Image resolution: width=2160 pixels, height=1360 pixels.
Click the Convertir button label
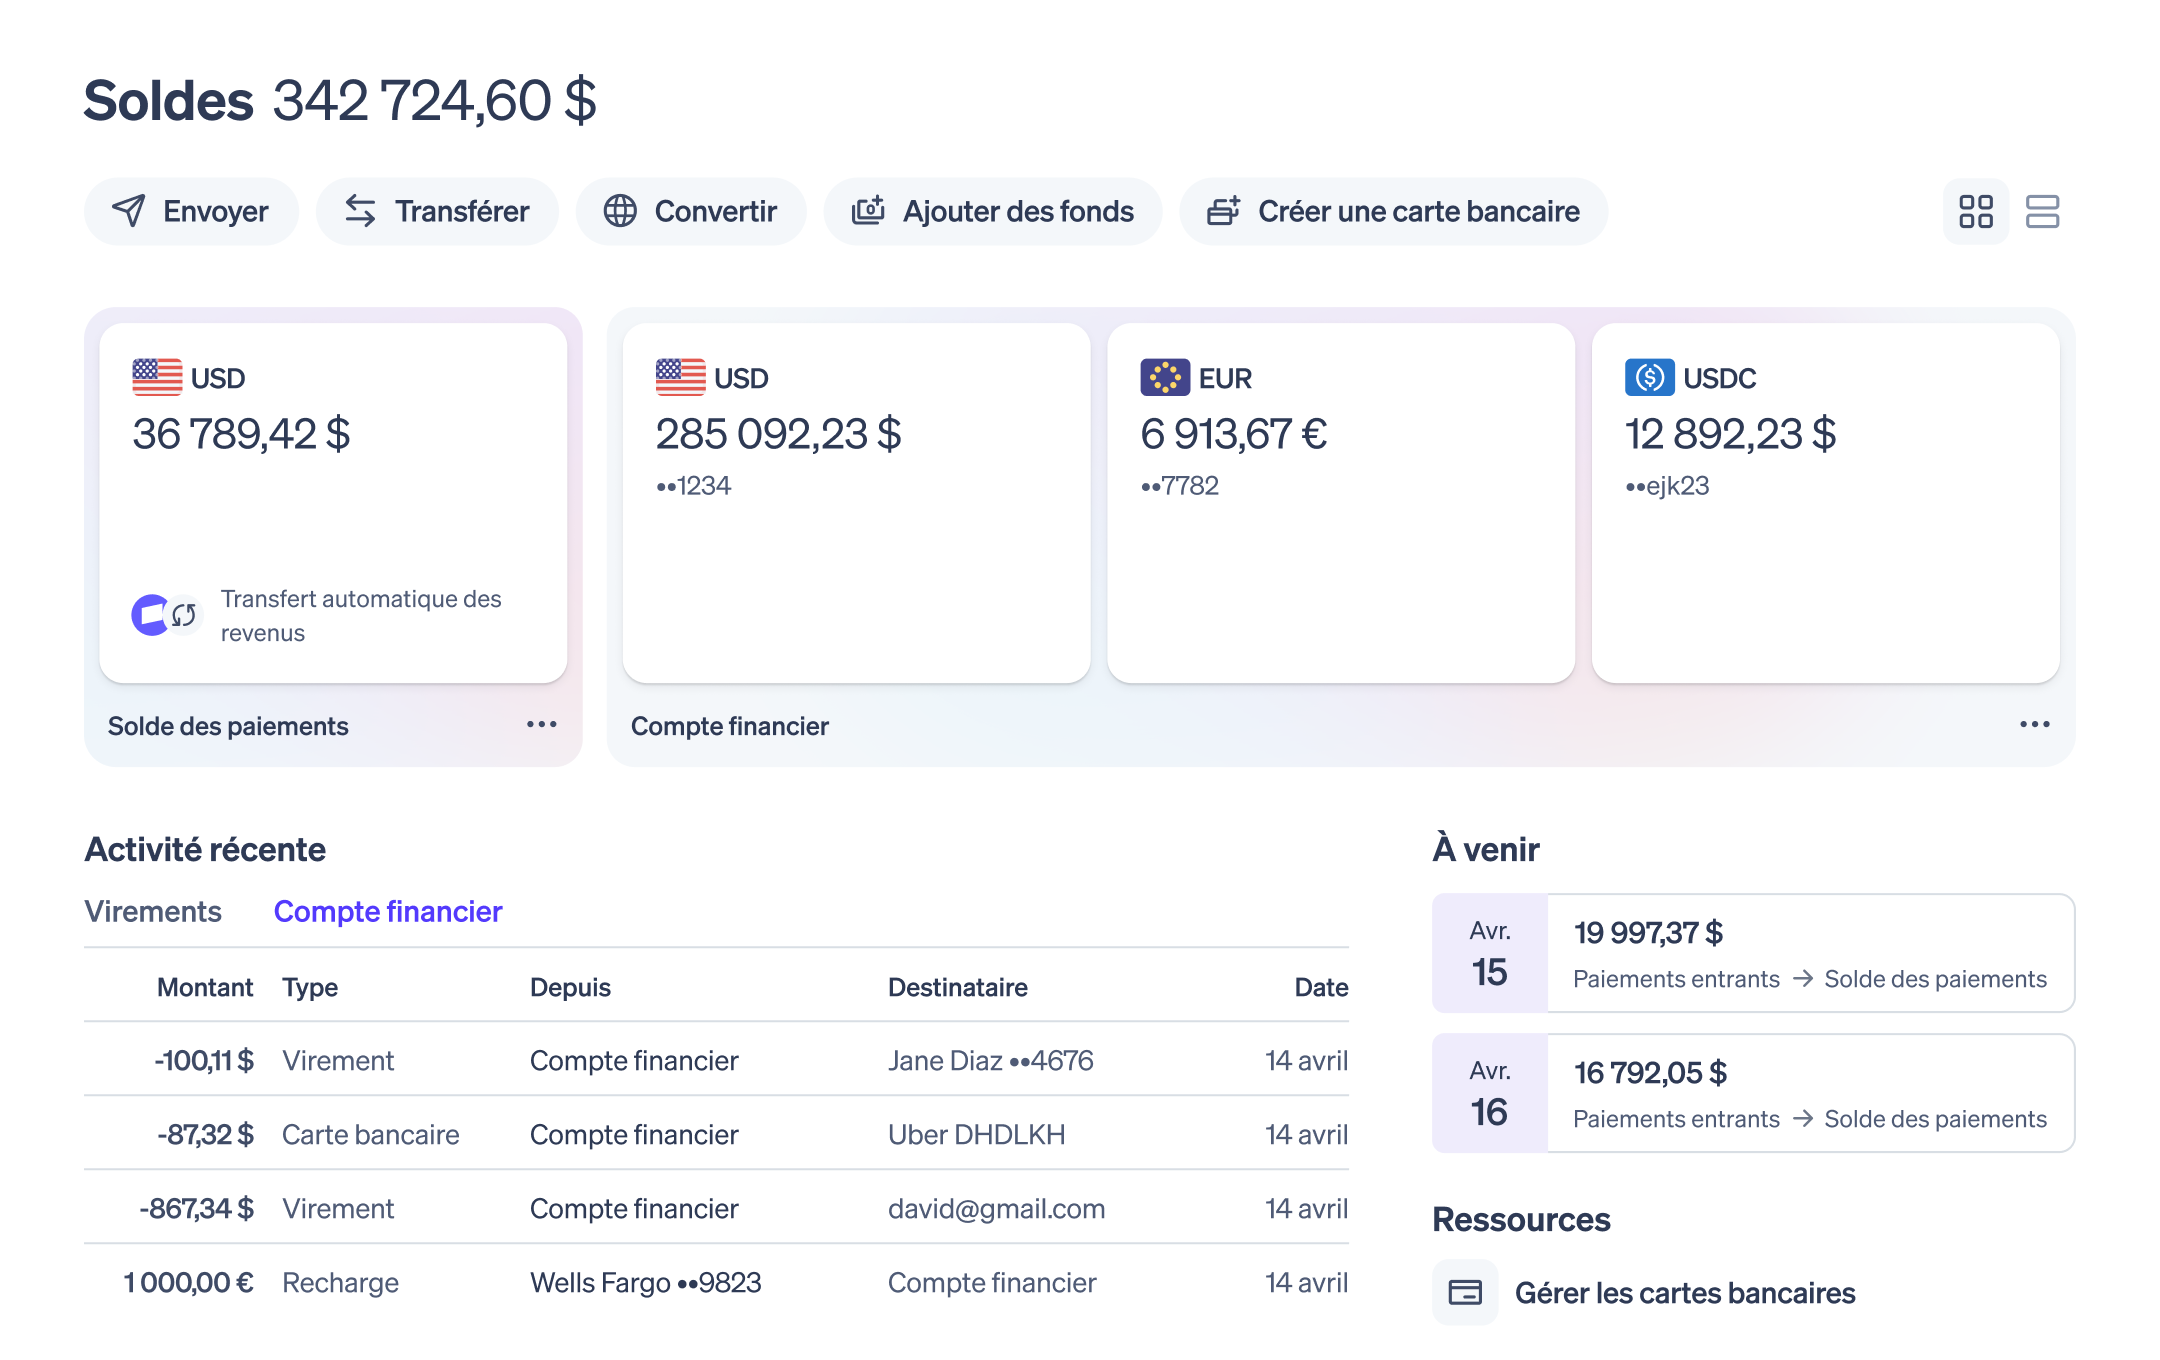716,211
